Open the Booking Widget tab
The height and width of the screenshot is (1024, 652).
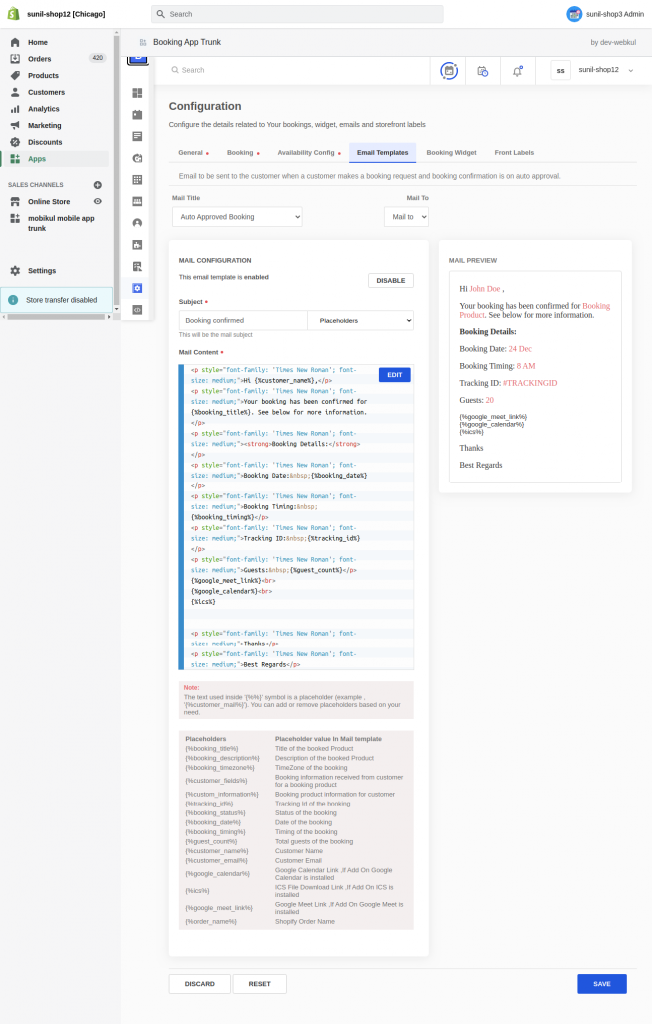[x=451, y=153]
